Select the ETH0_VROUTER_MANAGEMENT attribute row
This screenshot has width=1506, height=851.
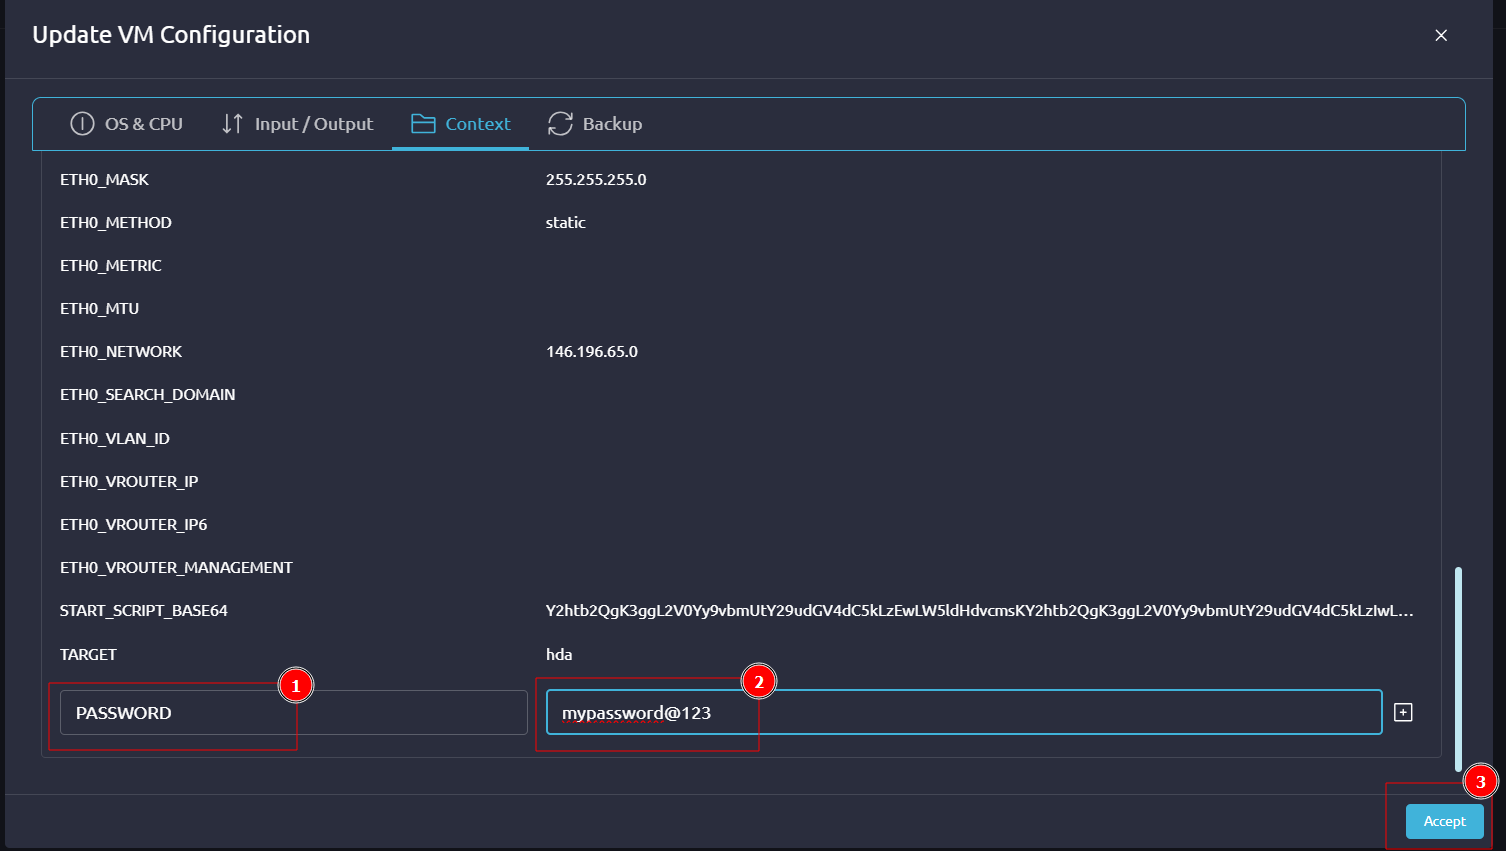click(177, 568)
